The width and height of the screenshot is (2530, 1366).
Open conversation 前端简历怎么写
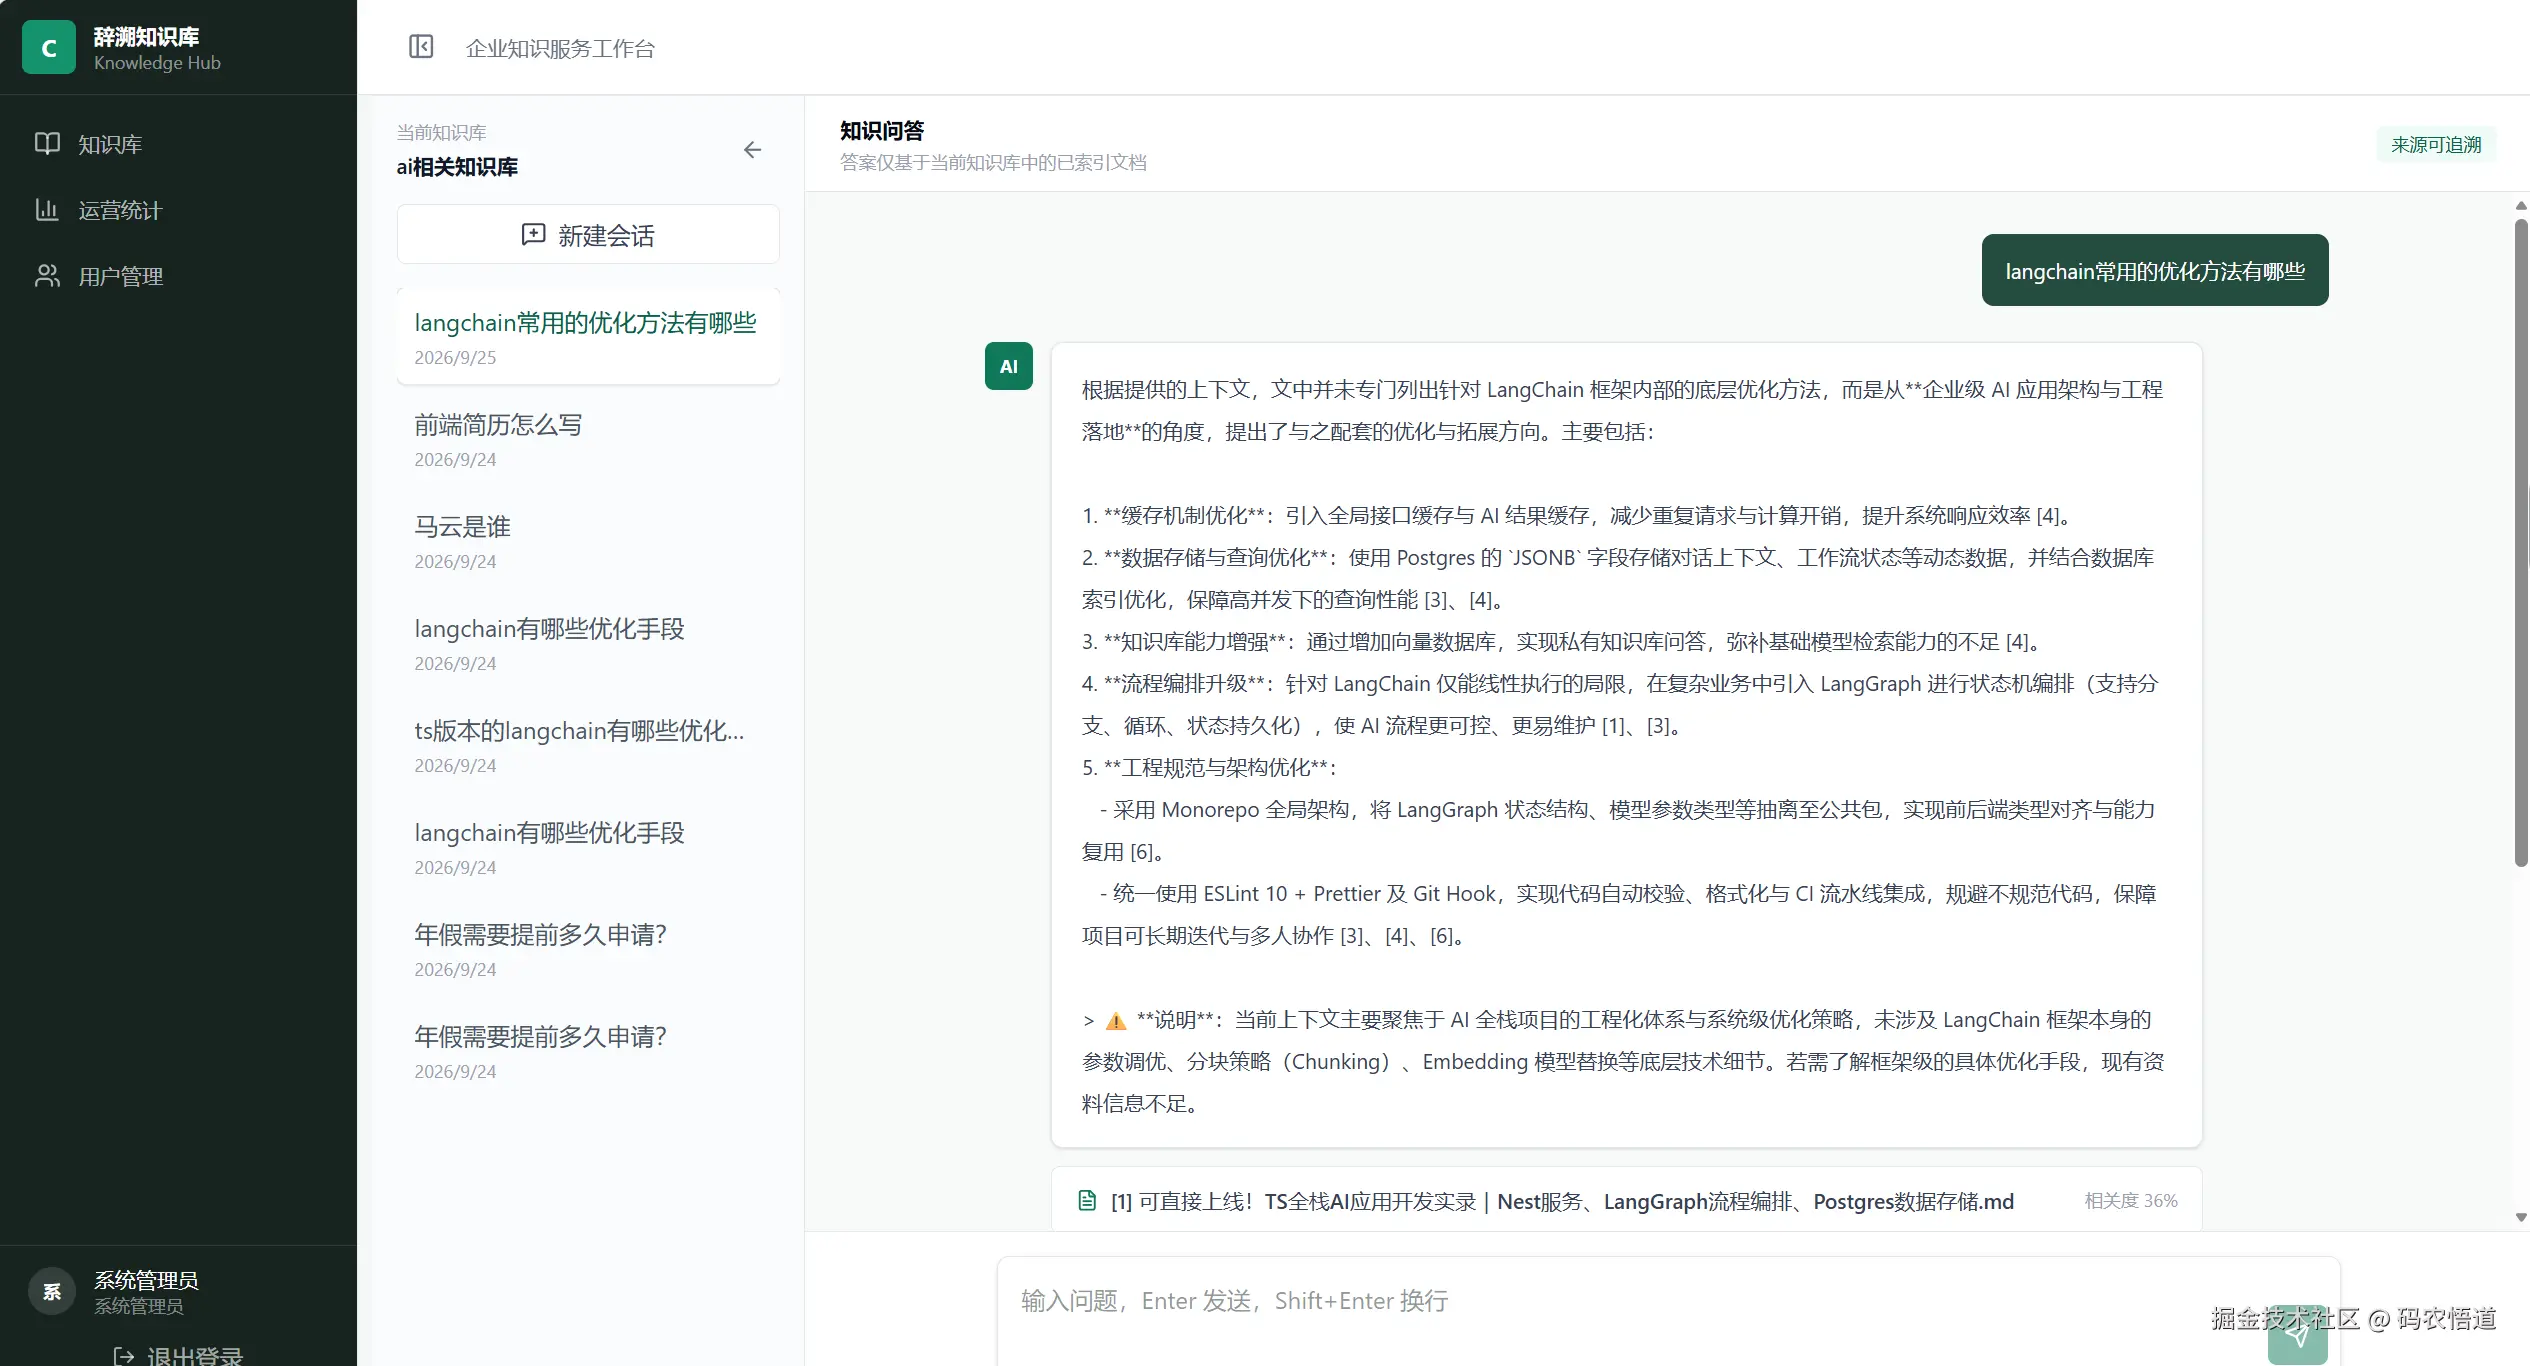[588, 440]
